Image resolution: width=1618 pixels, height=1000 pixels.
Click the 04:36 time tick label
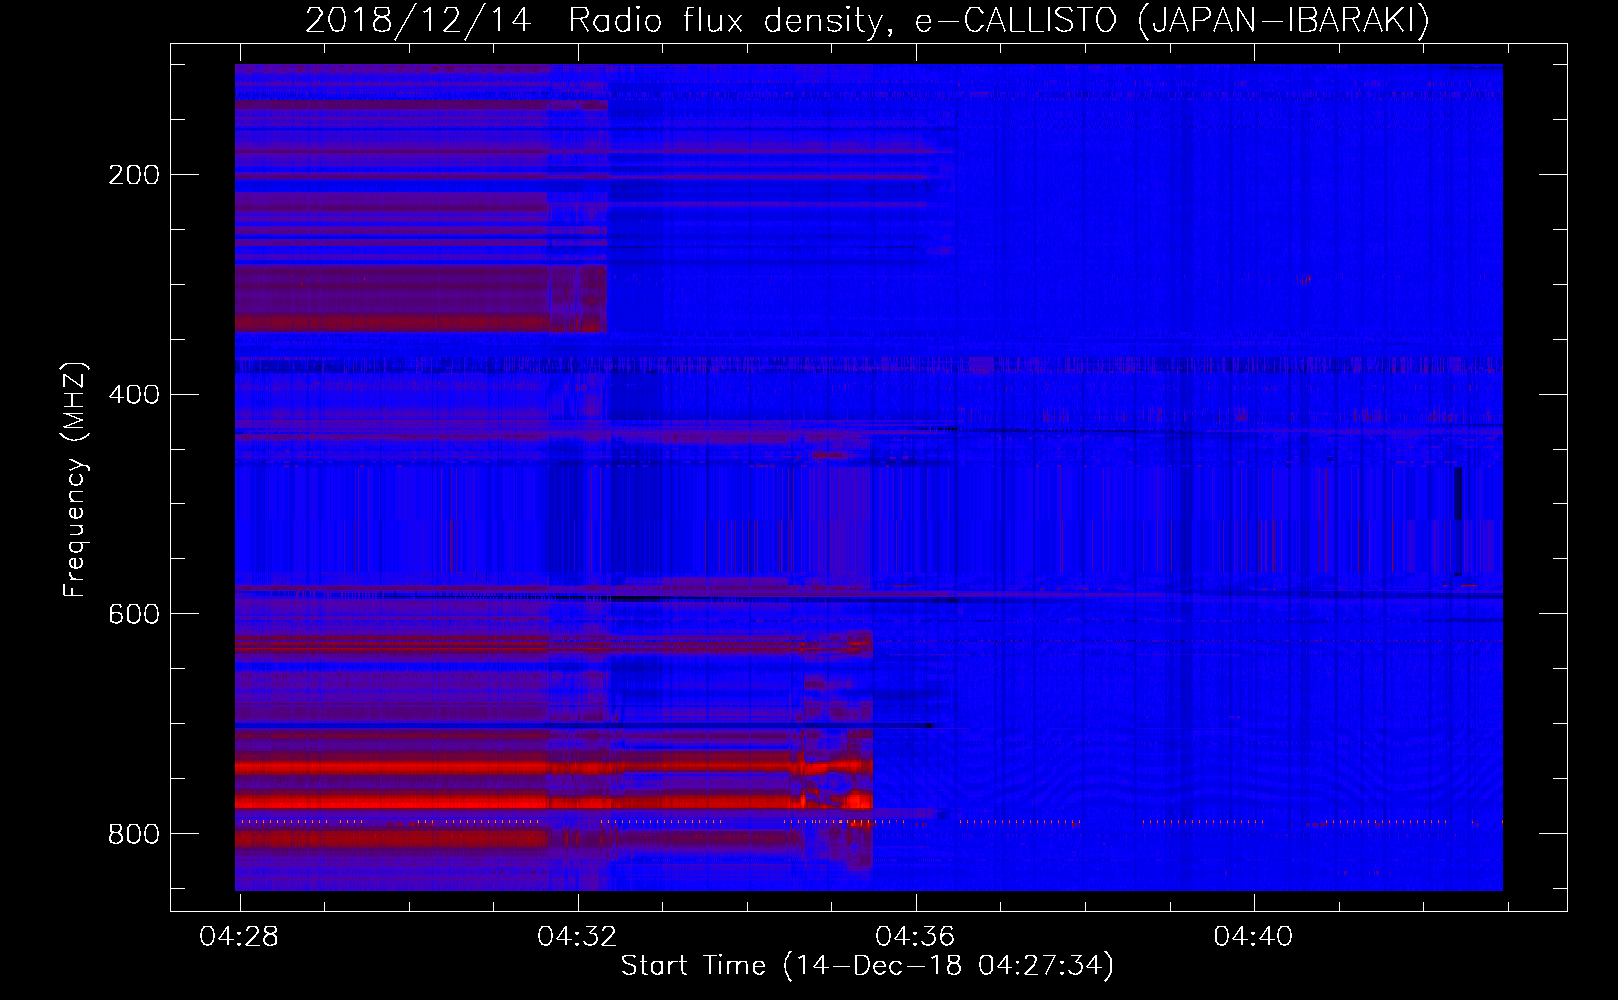(915, 936)
